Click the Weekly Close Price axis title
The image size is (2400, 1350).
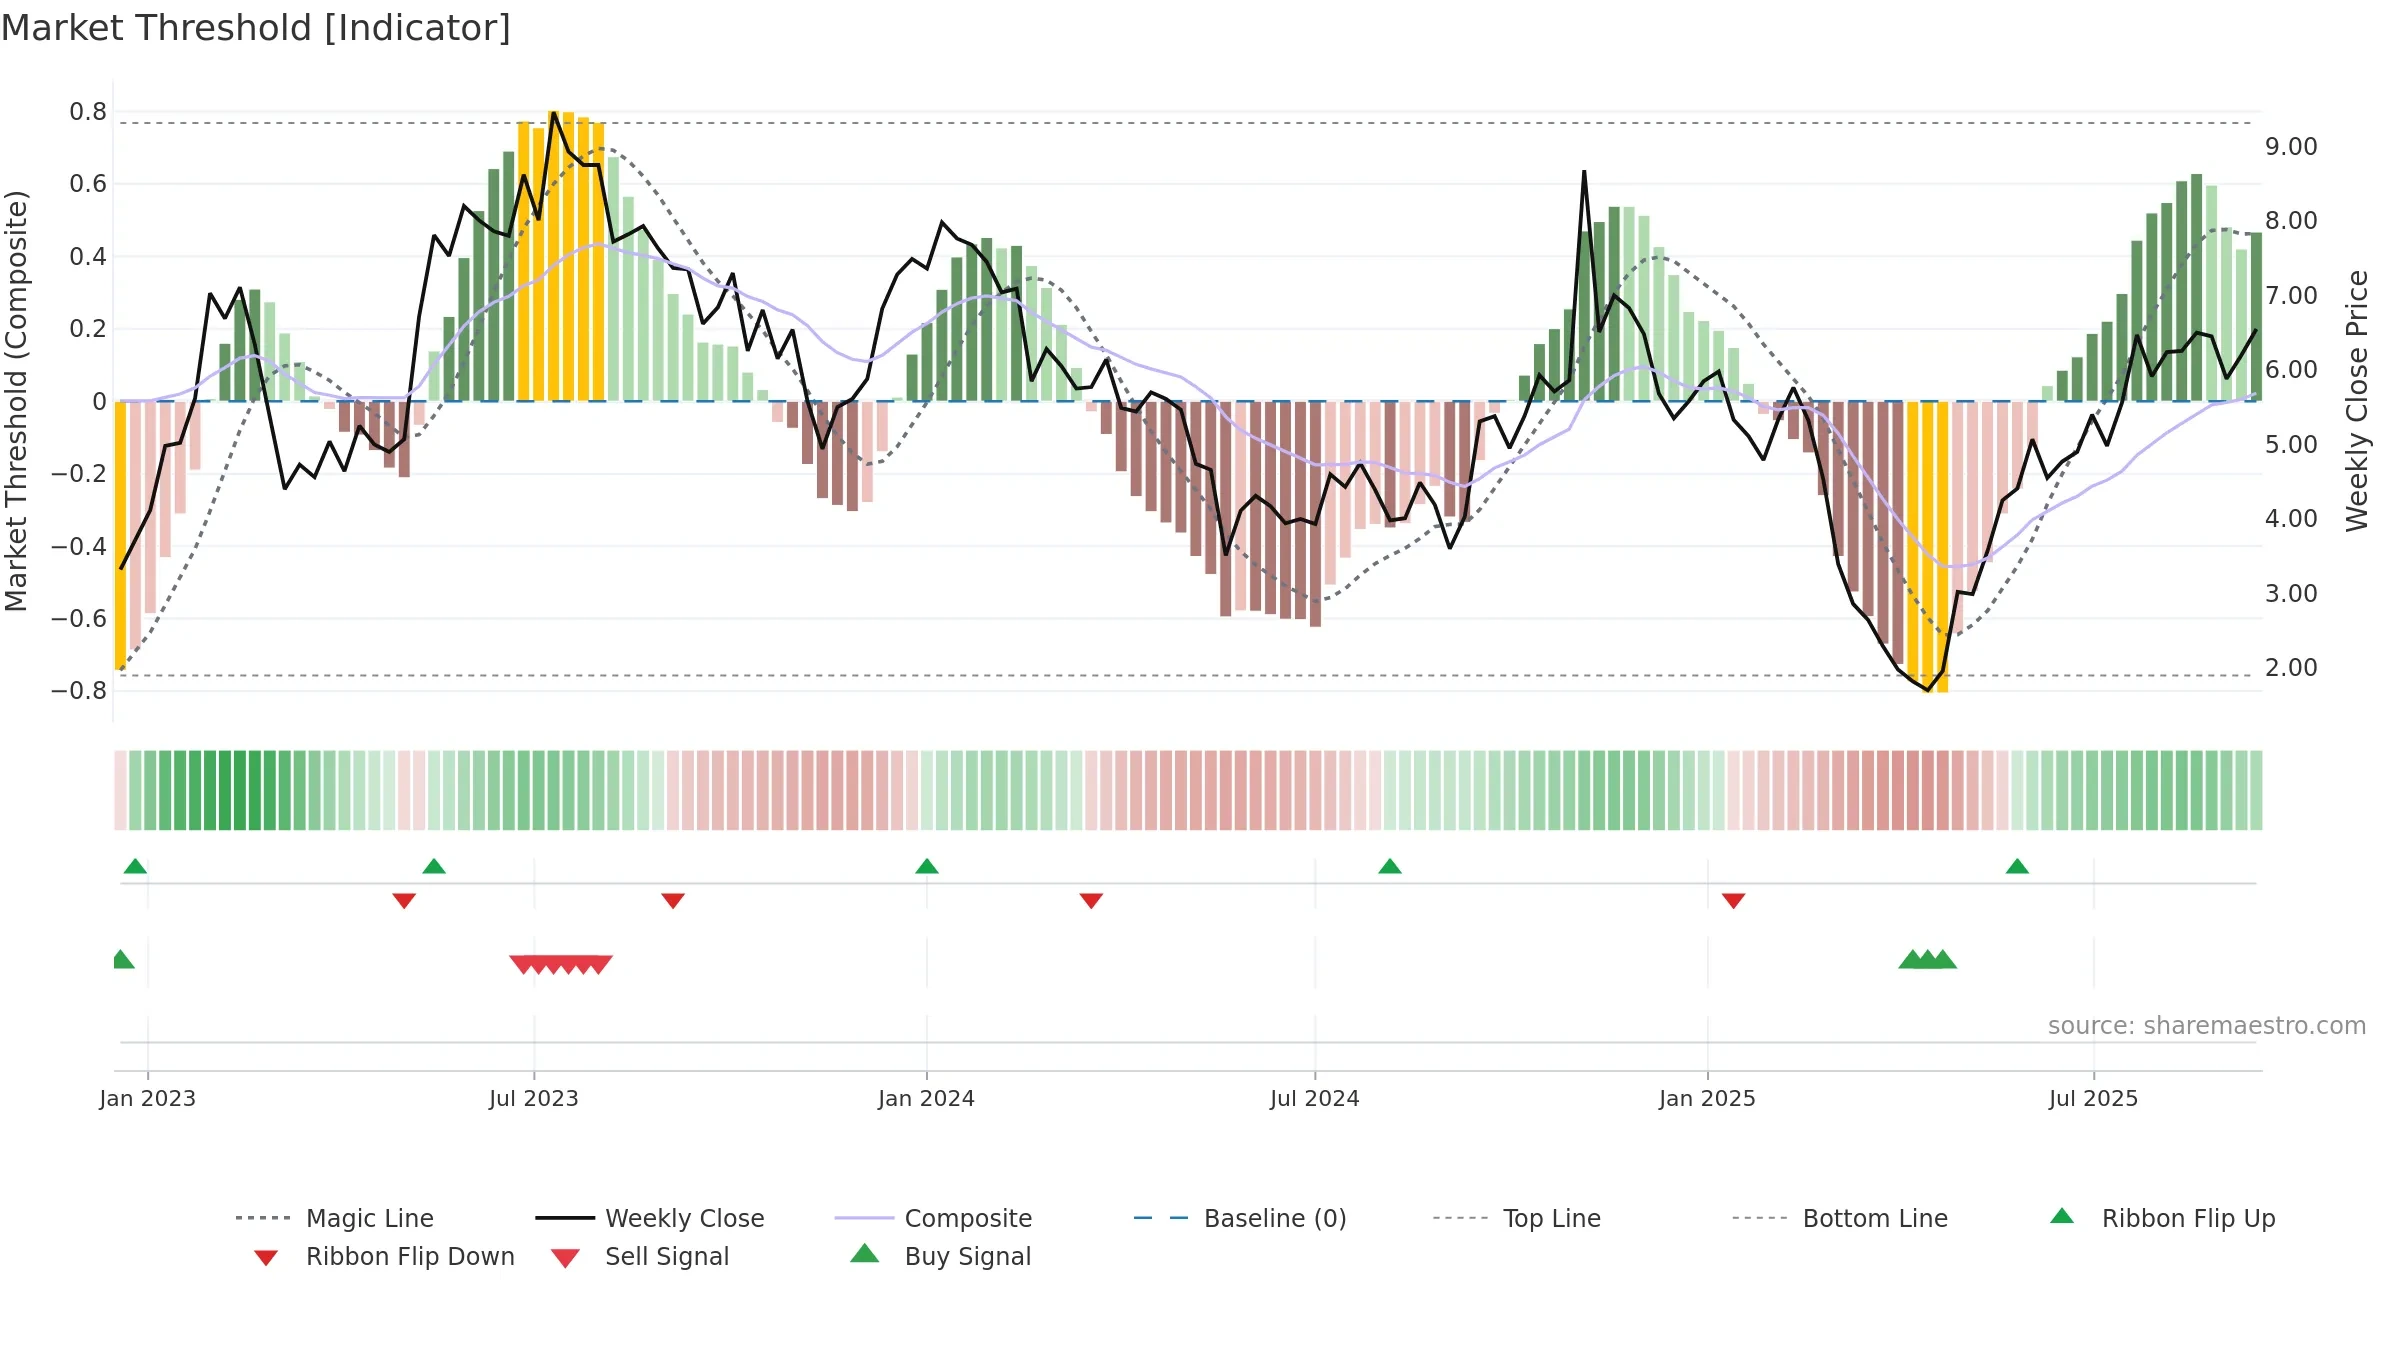point(2357,401)
